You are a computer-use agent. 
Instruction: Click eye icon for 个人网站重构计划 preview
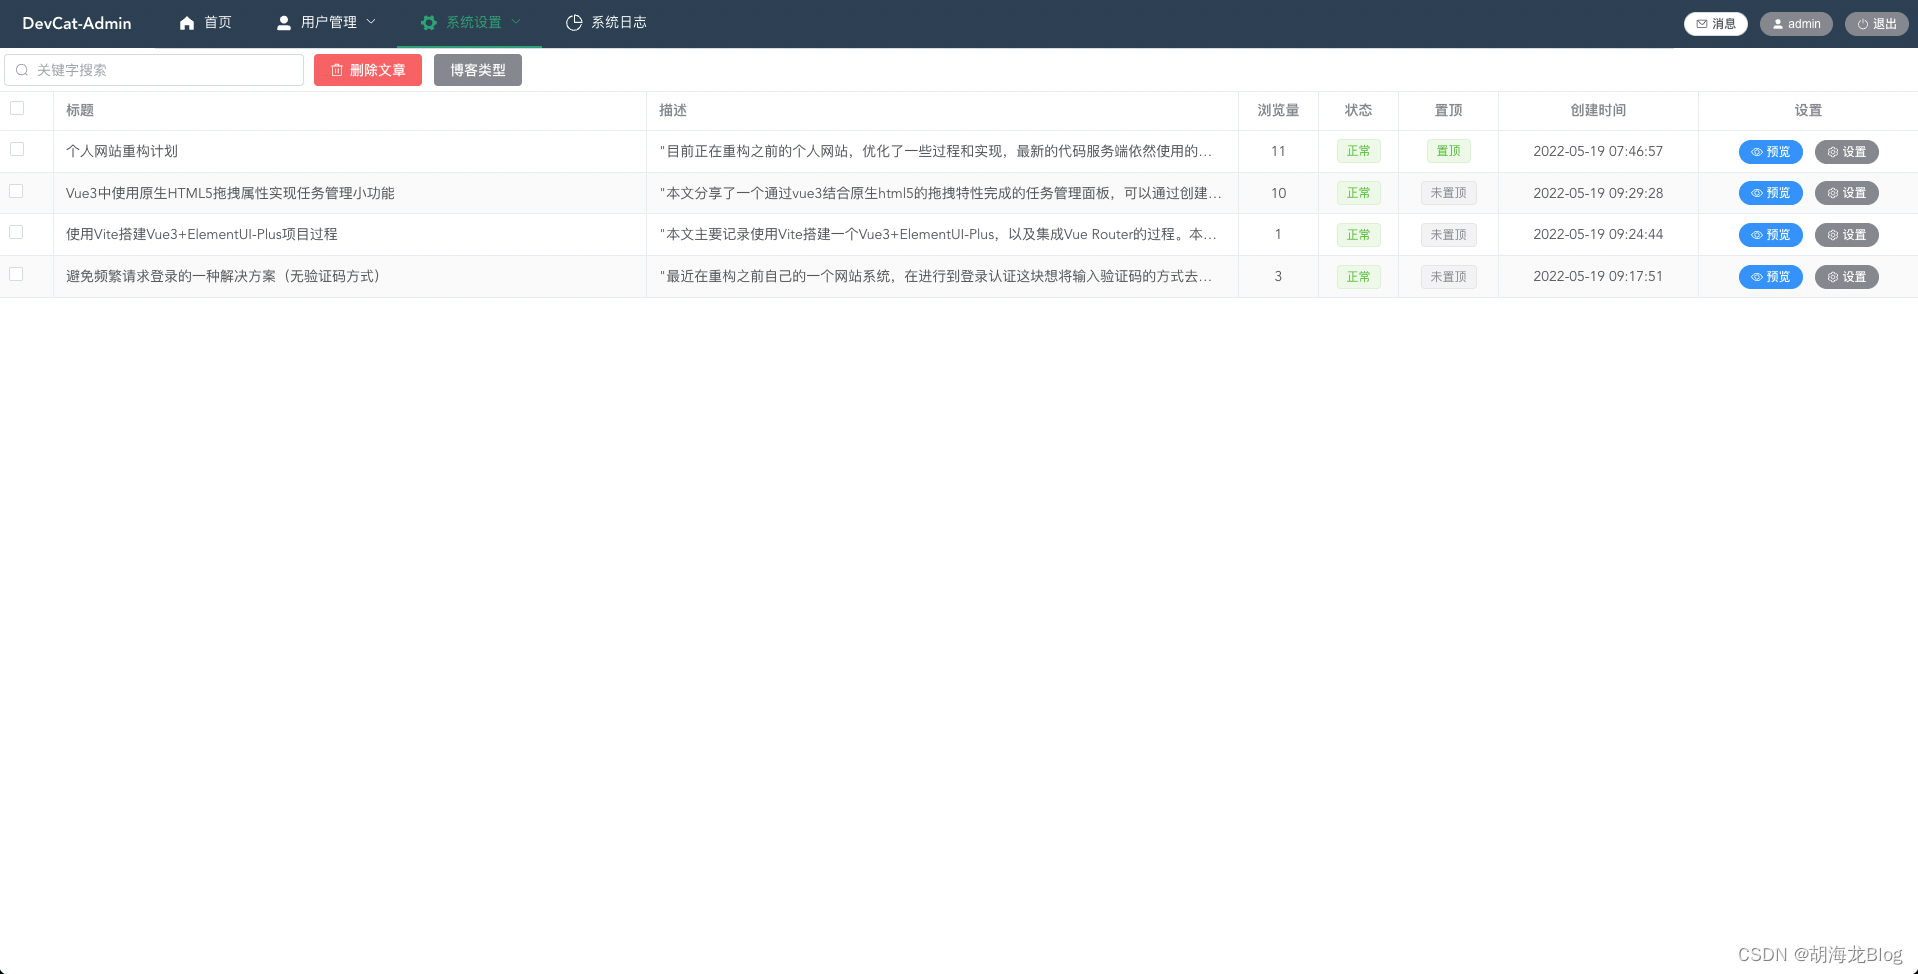tap(1757, 152)
